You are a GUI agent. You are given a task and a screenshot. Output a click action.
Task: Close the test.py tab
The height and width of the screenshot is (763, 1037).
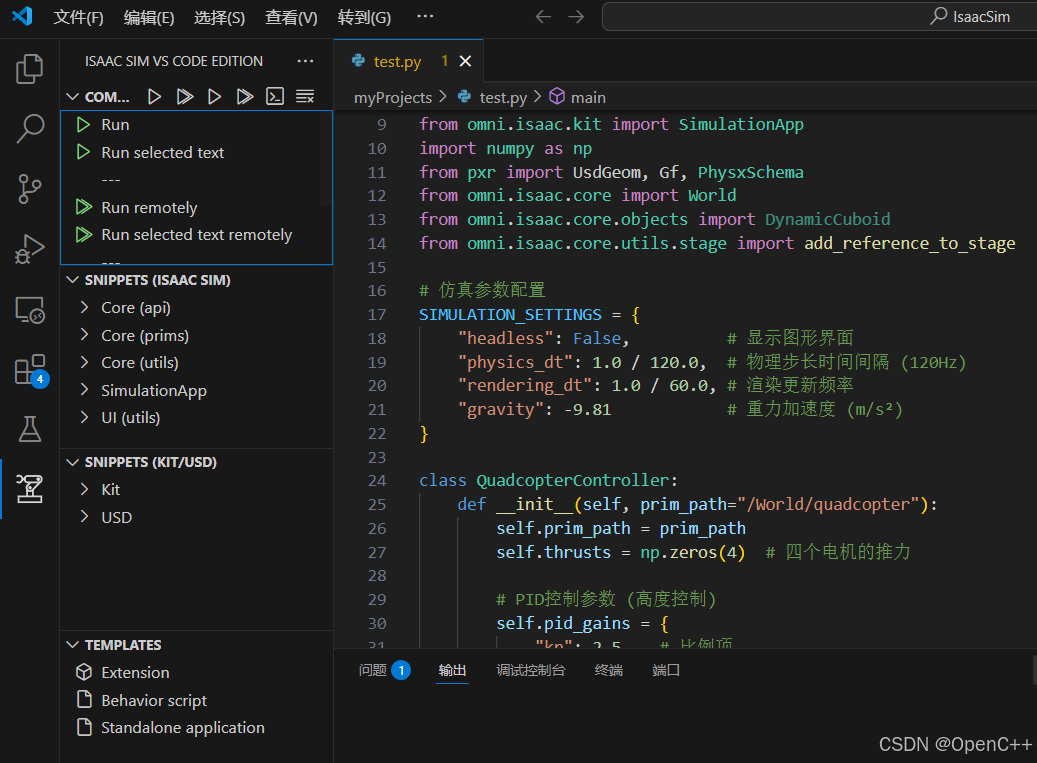(x=466, y=61)
